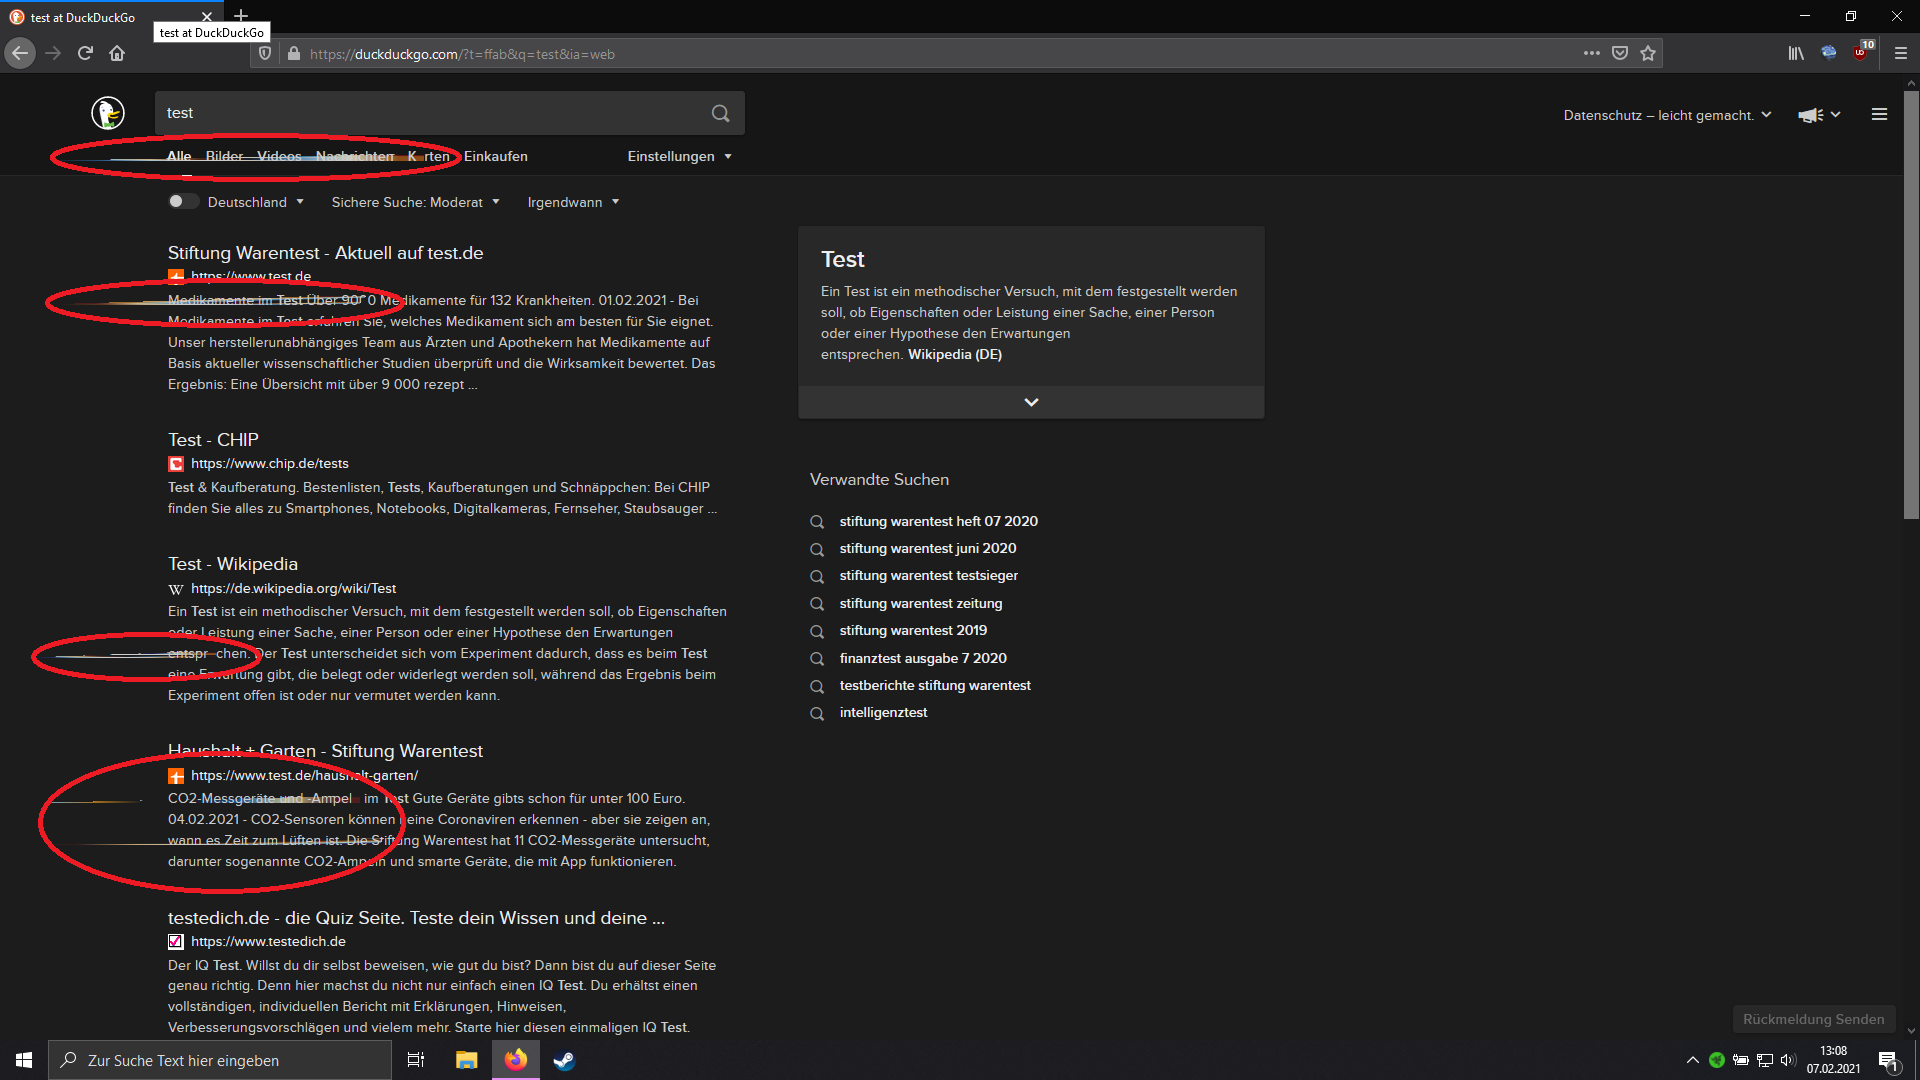Open Firefox application menu
Viewport: 1920px width, 1080px height.
(1901, 53)
